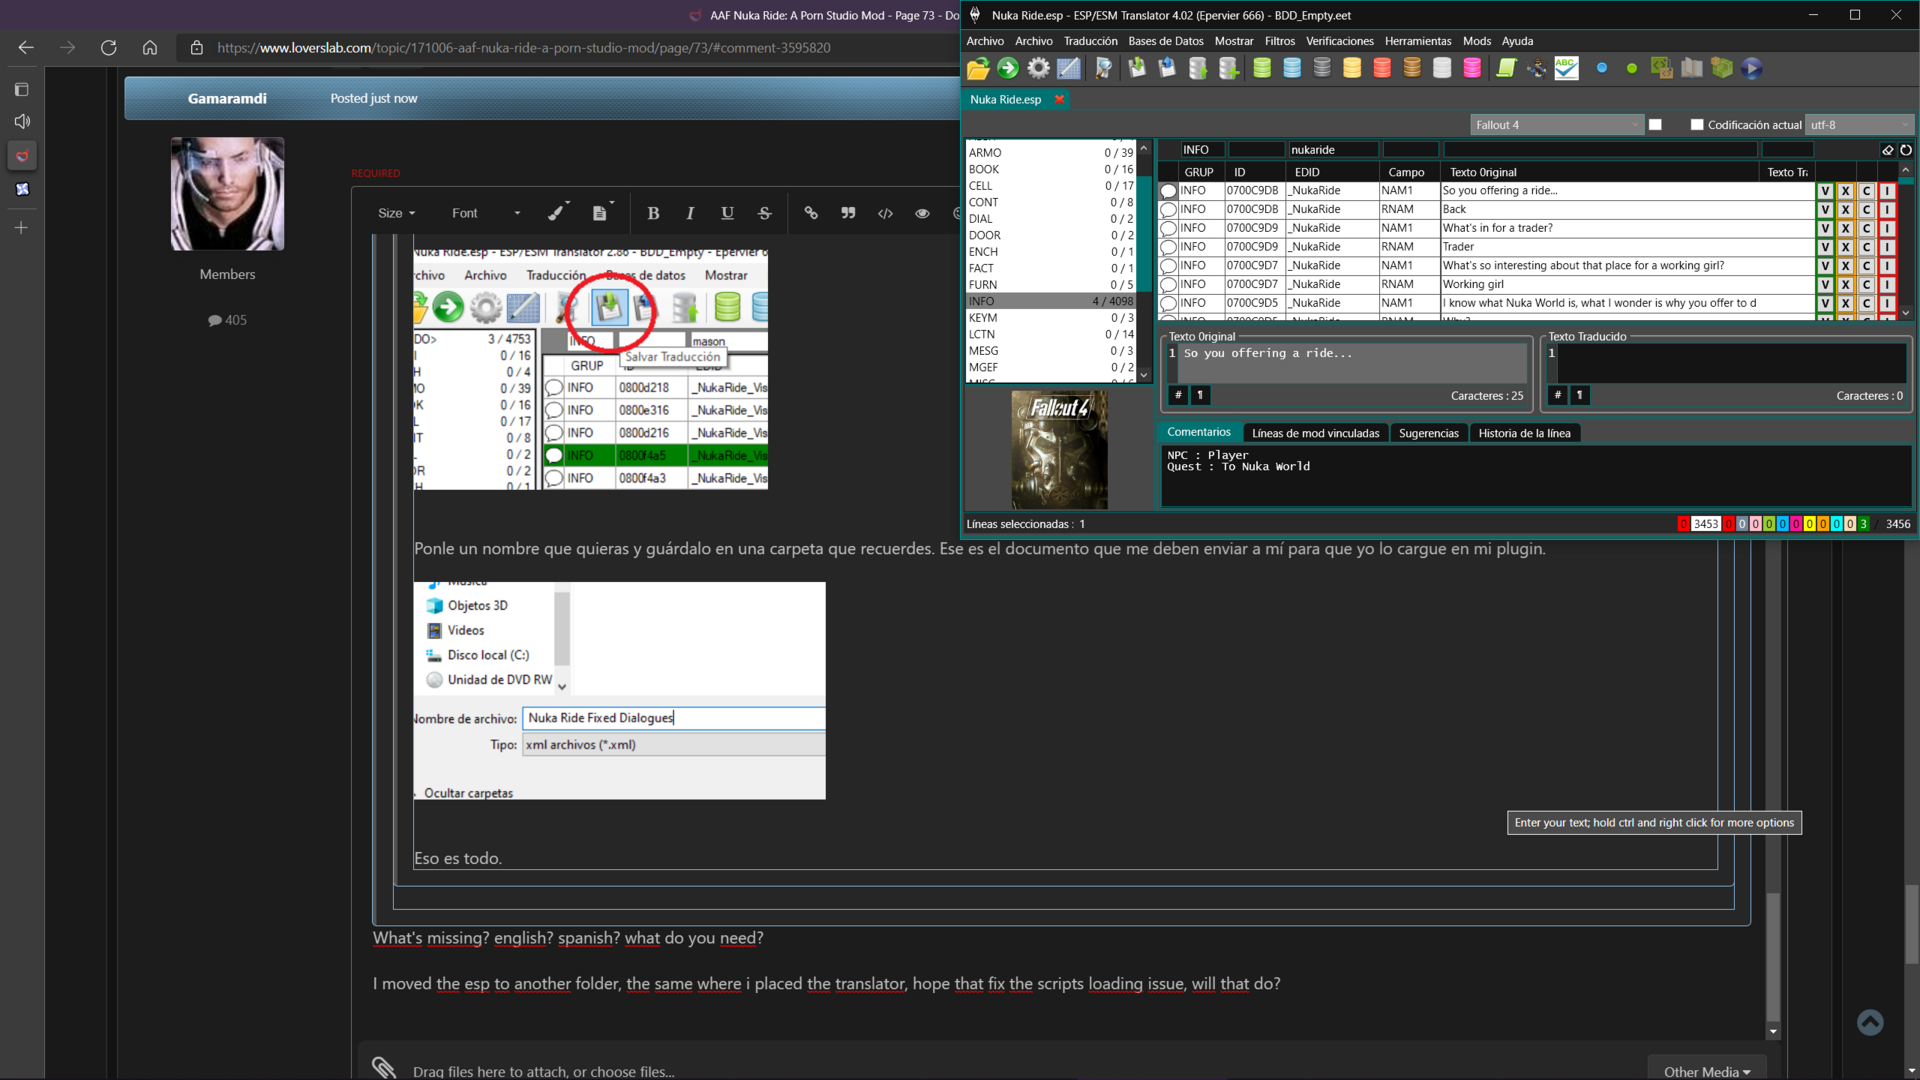Screen dimensions: 1920x1080
Task: Reload the browser page
Action: pyautogui.click(x=108, y=47)
